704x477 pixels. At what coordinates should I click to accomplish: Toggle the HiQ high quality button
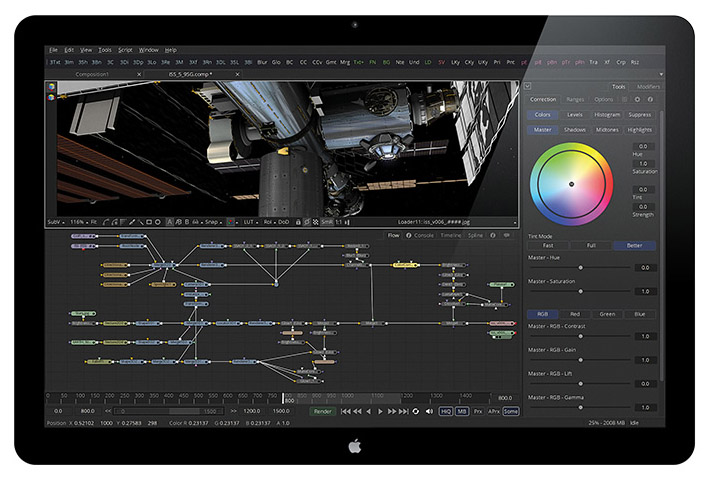point(446,411)
